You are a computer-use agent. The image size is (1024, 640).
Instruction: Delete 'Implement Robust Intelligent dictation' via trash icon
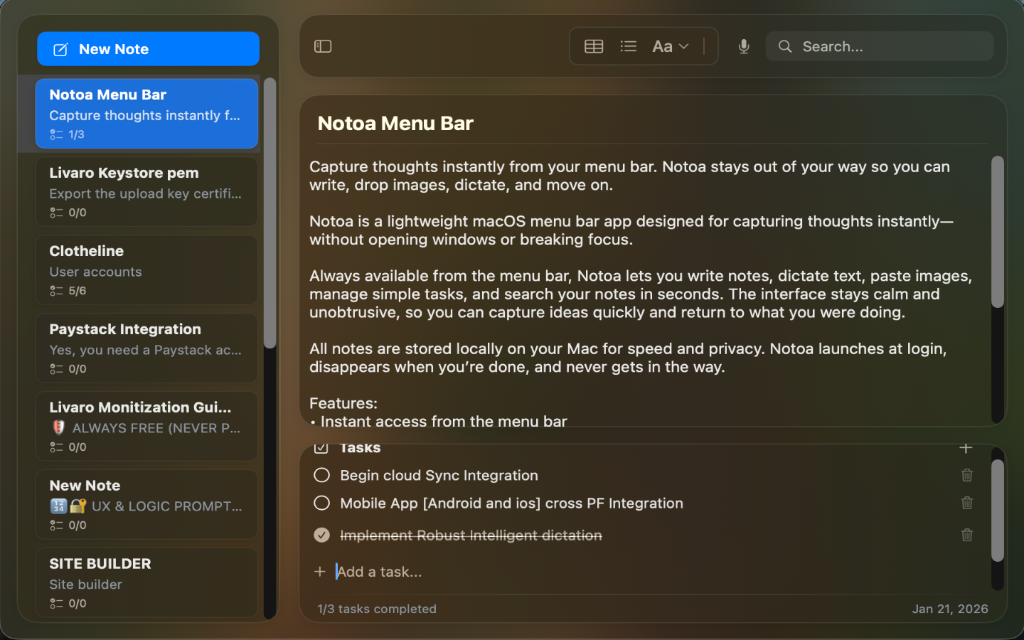click(966, 535)
